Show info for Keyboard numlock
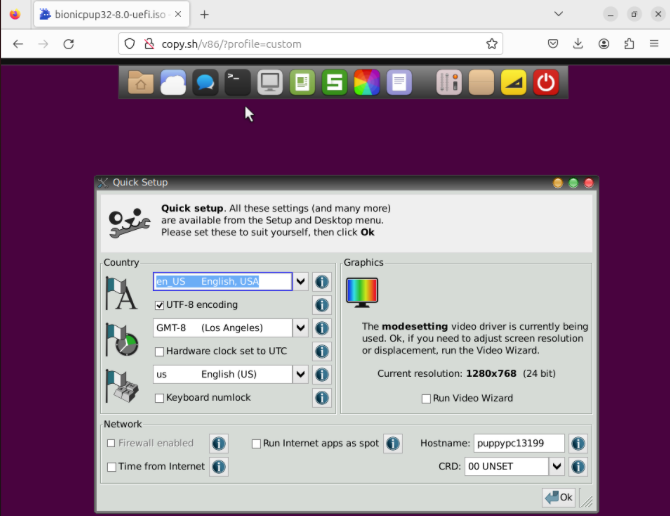The width and height of the screenshot is (670, 517). (322, 397)
